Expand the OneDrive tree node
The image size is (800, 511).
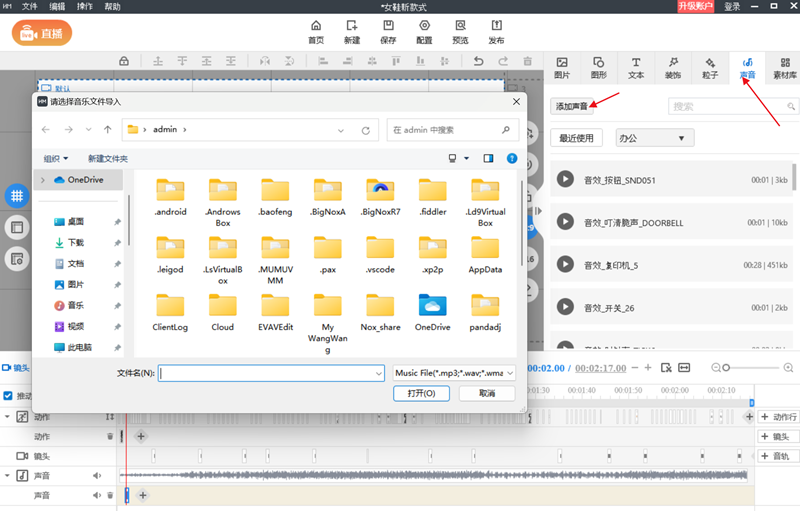pos(43,180)
